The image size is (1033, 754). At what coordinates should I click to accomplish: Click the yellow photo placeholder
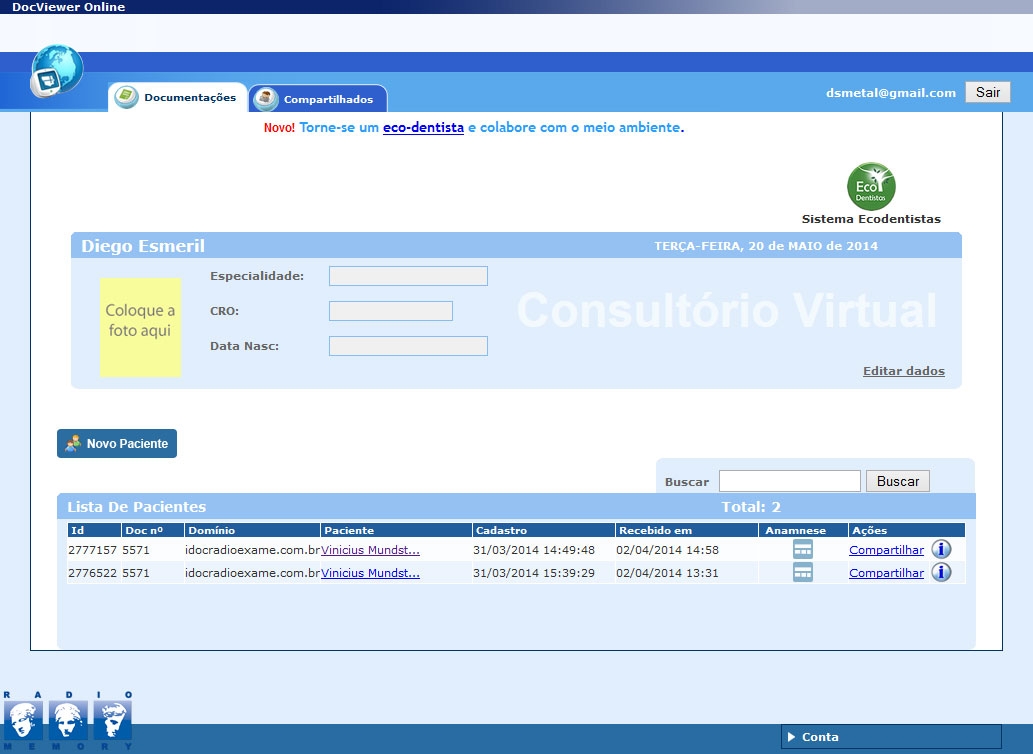click(140, 327)
